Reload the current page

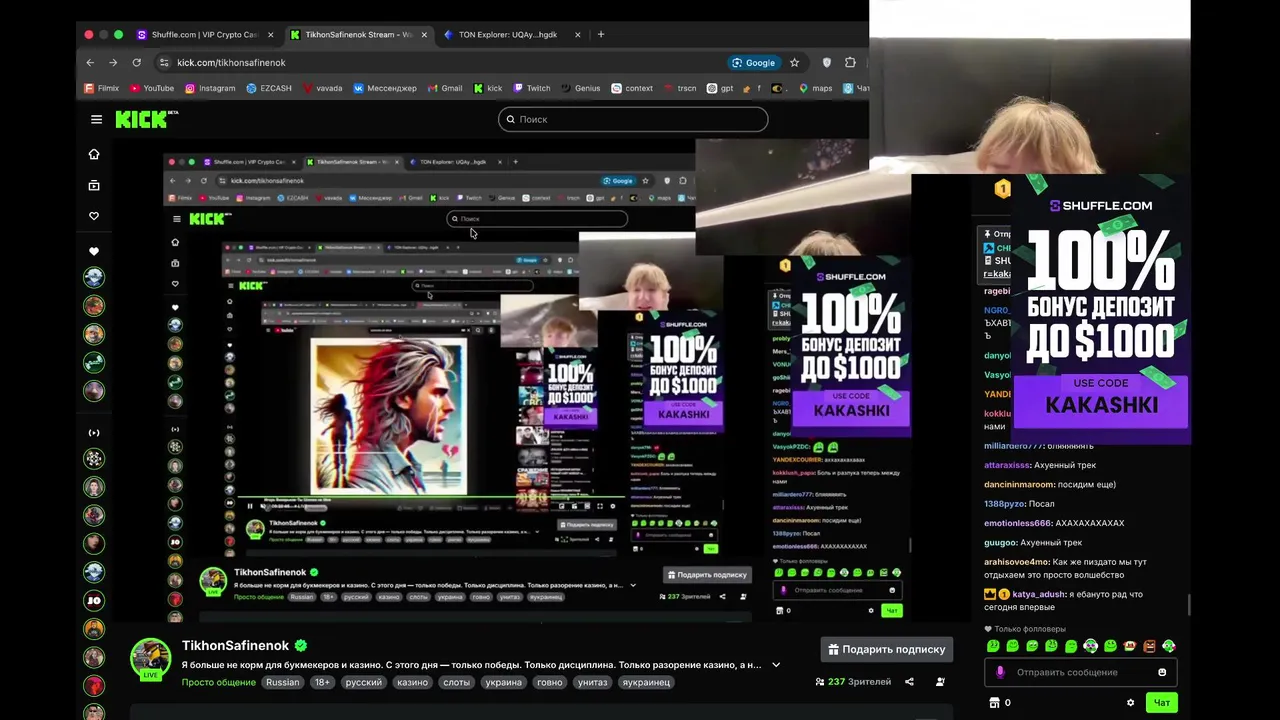click(x=136, y=62)
